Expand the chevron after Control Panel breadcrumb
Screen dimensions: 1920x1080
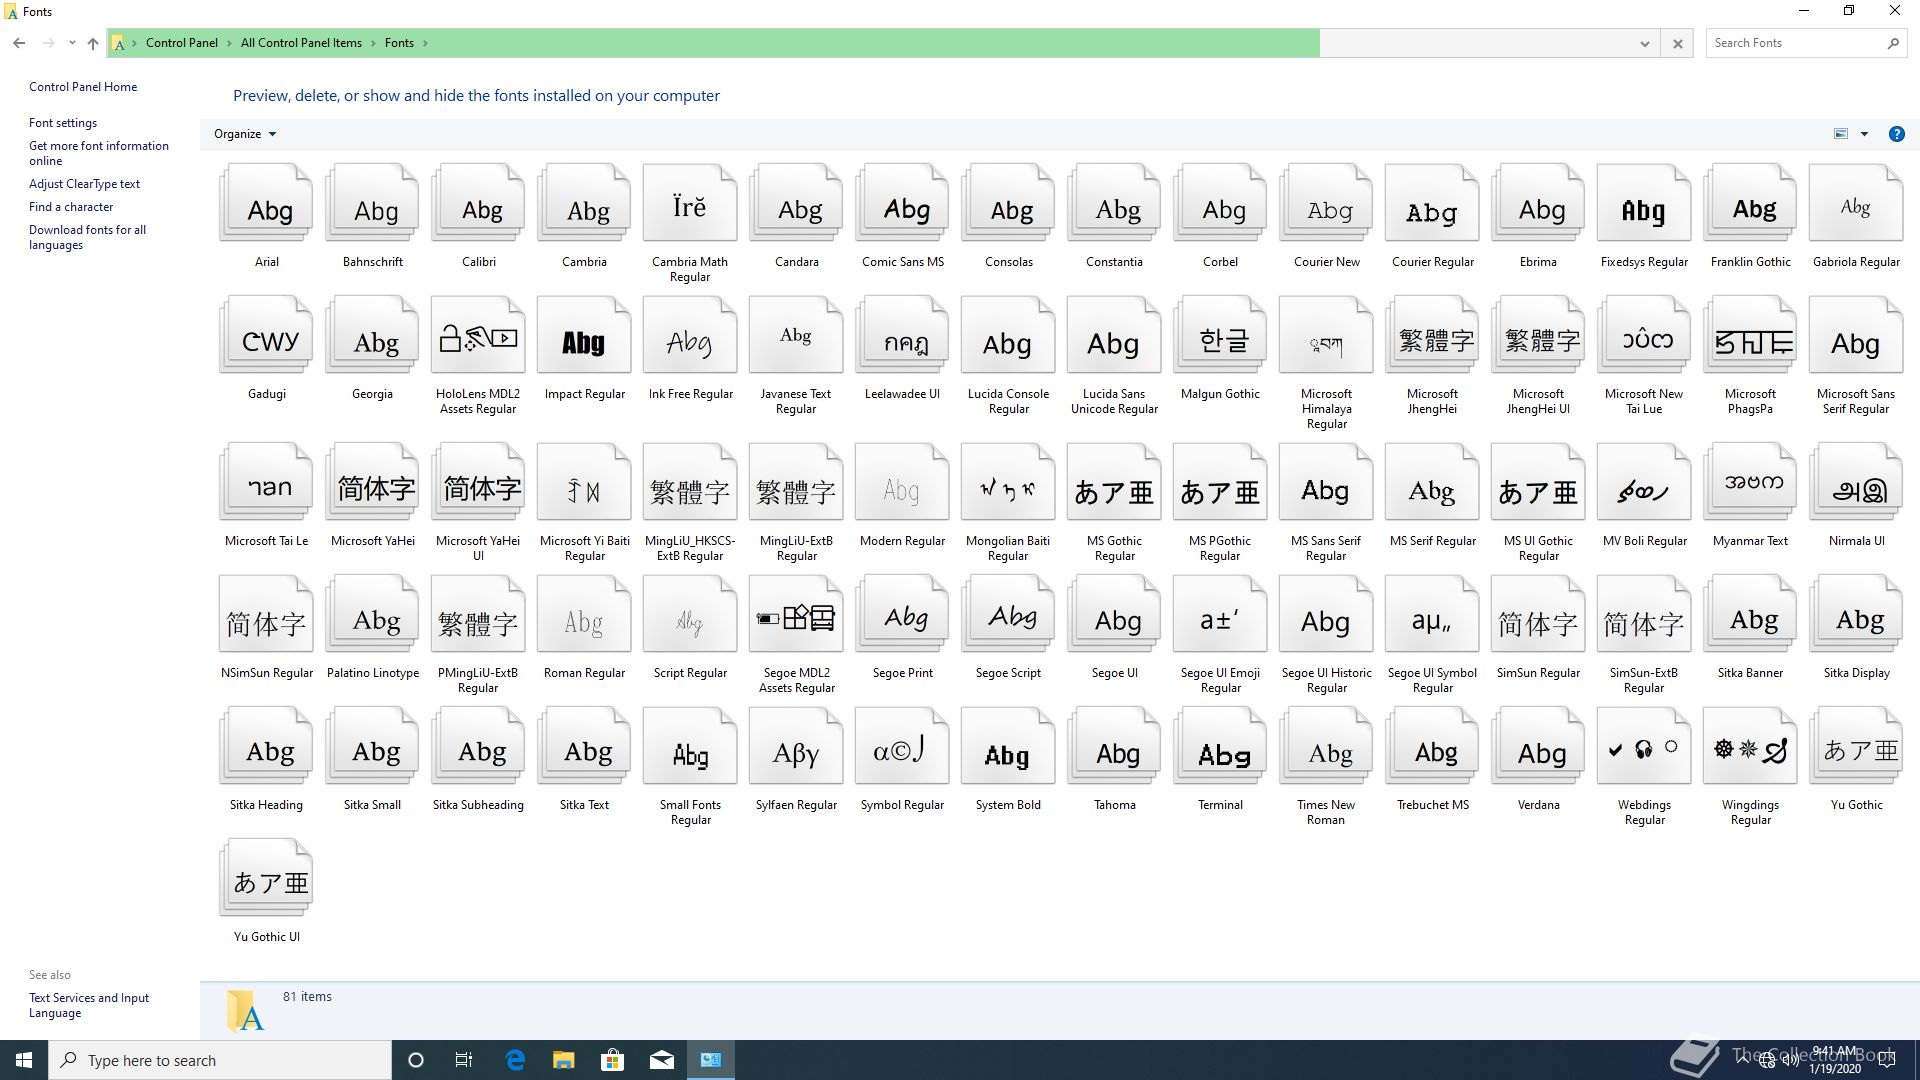(229, 43)
